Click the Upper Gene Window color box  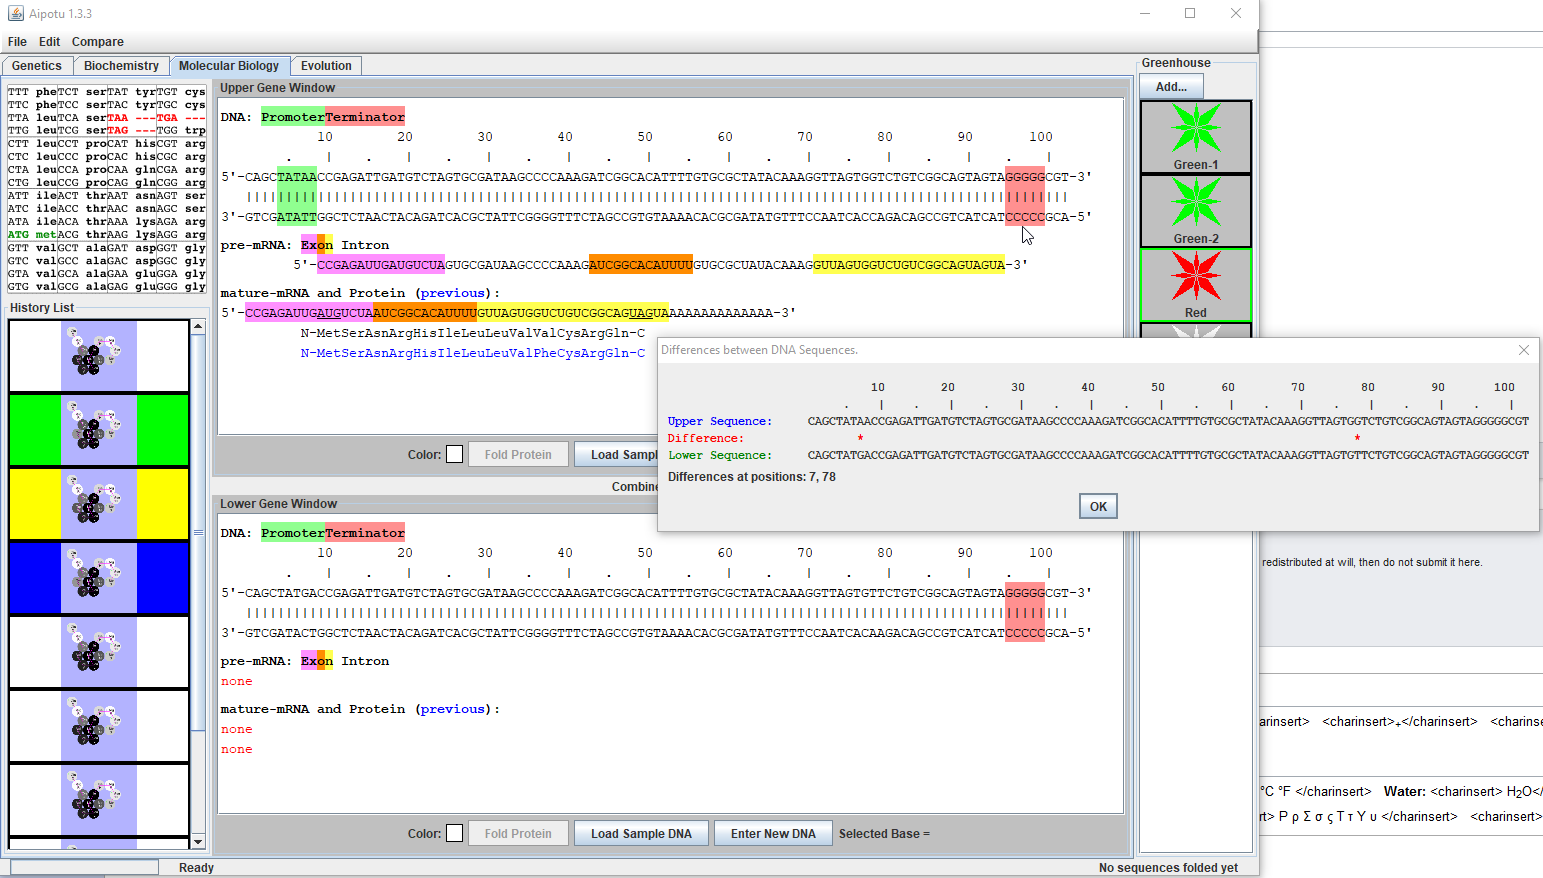[454, 454]
